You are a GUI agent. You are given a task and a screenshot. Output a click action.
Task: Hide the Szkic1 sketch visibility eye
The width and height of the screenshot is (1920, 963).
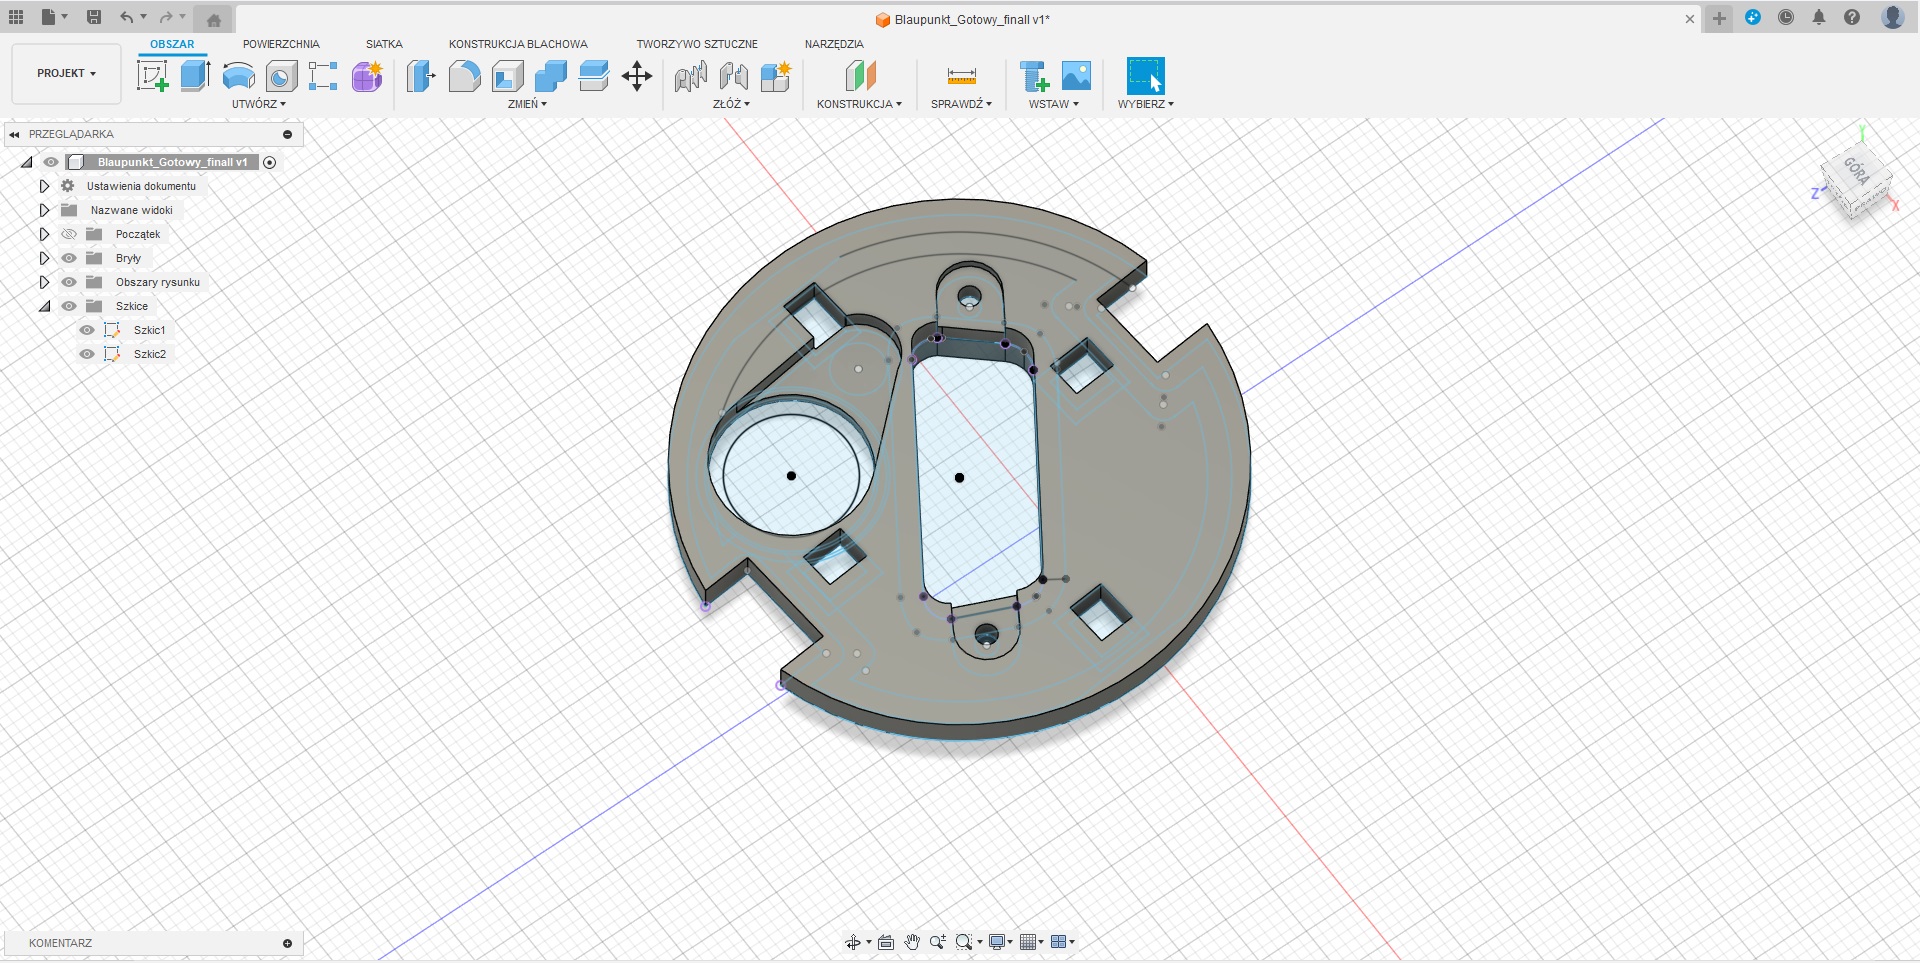87,330
